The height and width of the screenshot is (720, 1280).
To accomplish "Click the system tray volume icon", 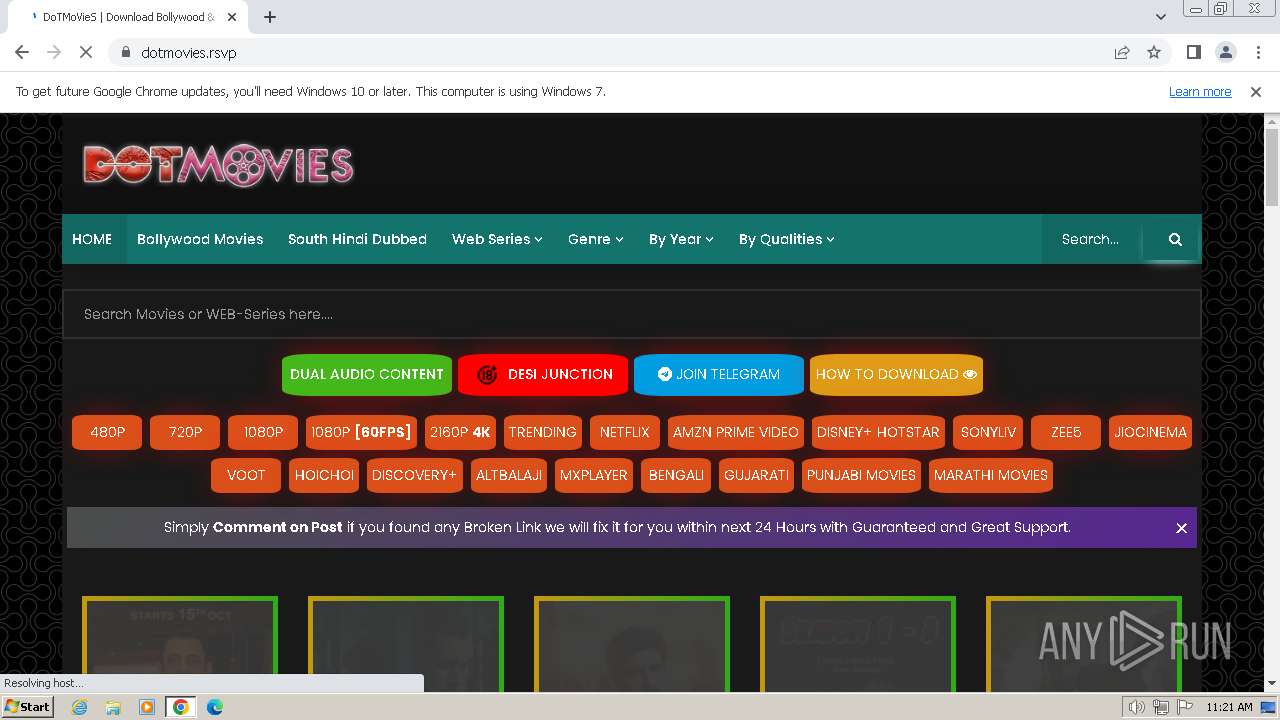I will tap(1136, 707).
